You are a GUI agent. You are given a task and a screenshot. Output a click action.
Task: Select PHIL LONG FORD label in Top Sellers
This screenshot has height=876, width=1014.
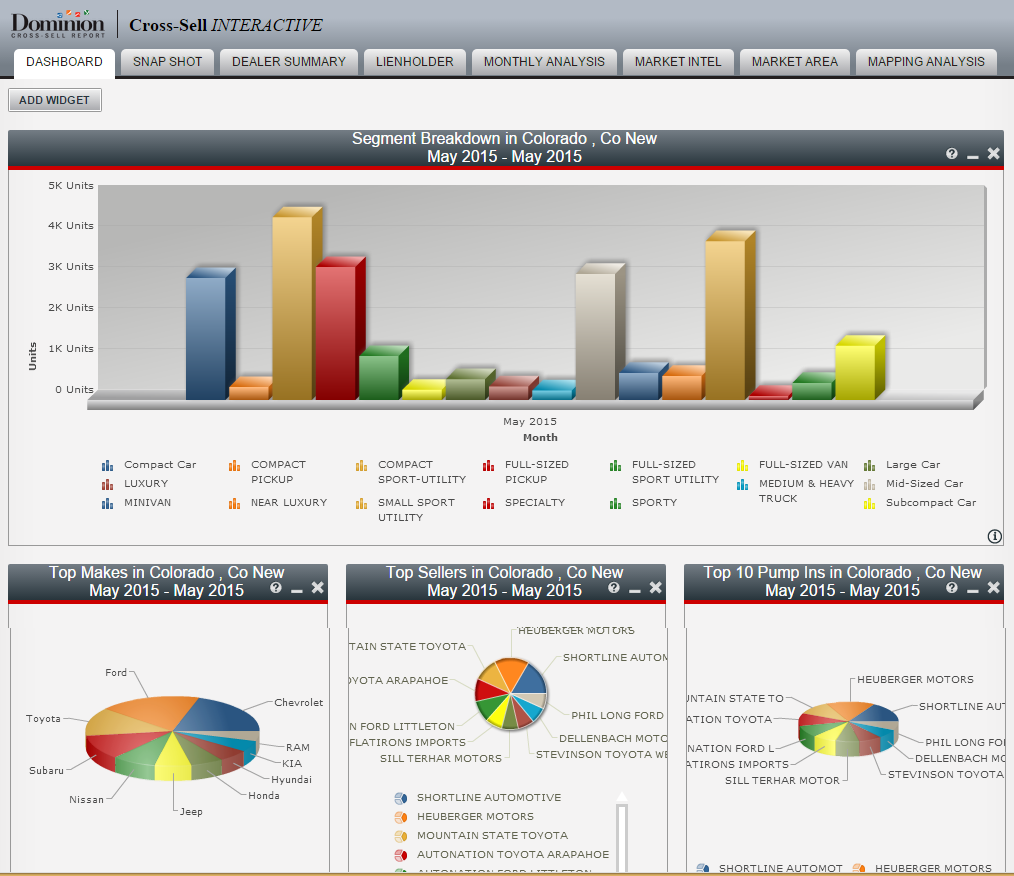click(x=617, y=715)
